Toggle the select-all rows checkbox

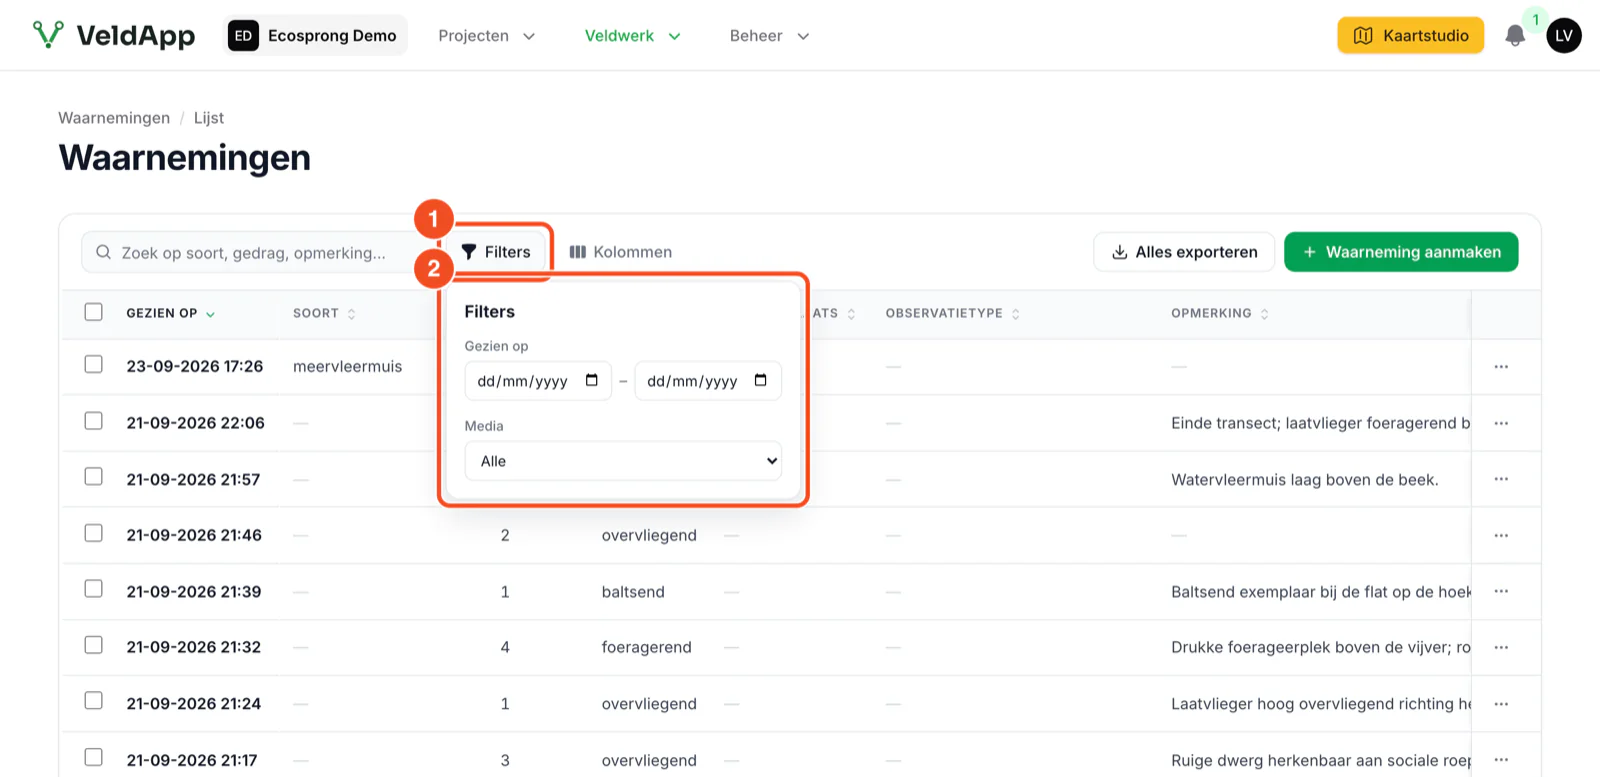94,312
